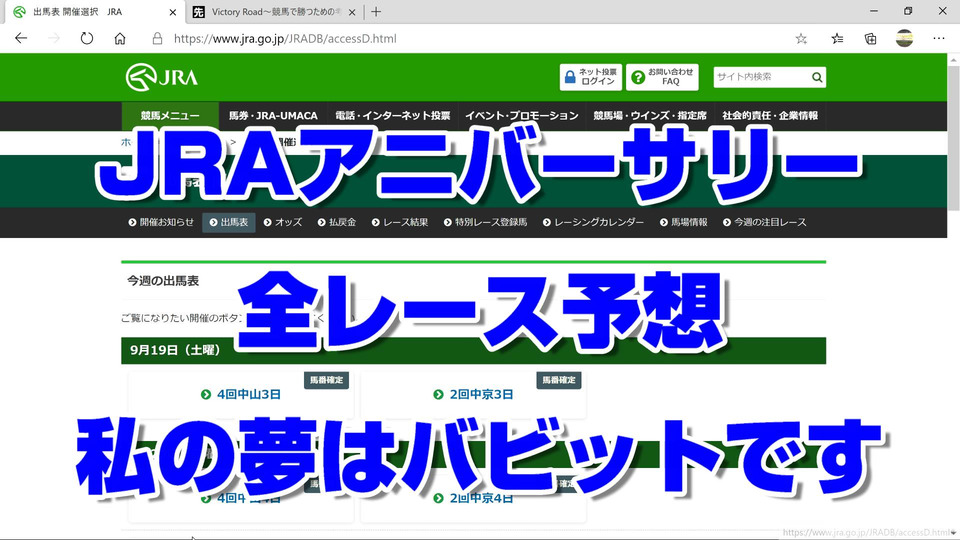Image resolution: width=960 pixels, height=540 pixels.
Task: Open browser settings ellipsis menu
Action: point(939,39)
